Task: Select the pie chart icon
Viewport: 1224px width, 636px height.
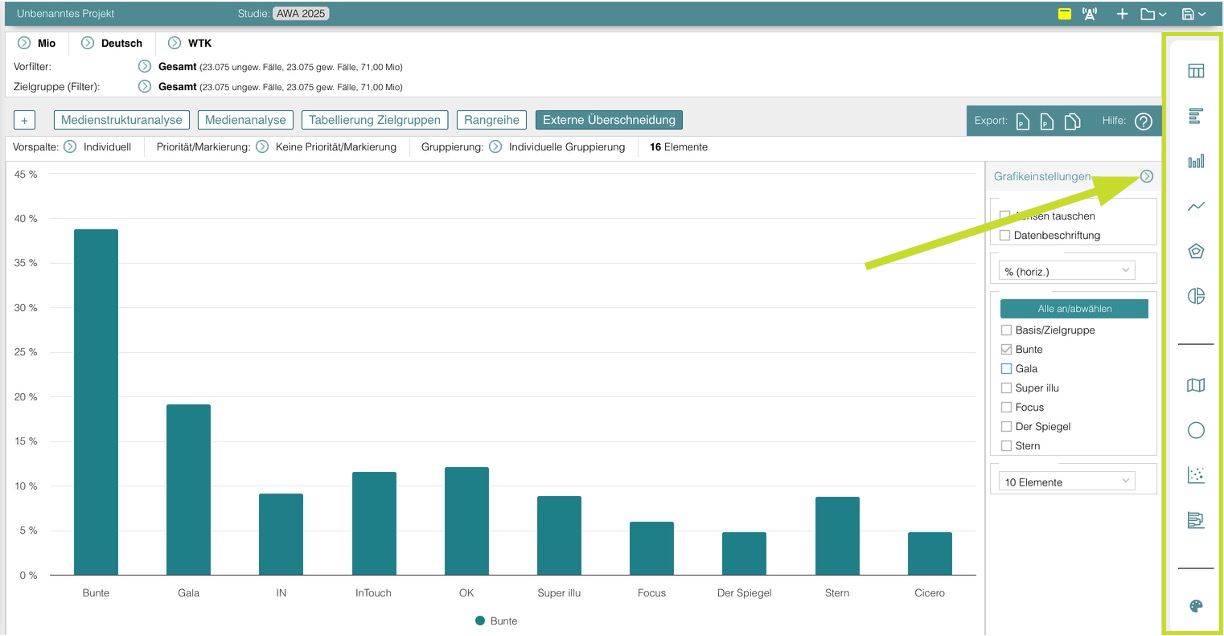Action: coord(1195,296)
